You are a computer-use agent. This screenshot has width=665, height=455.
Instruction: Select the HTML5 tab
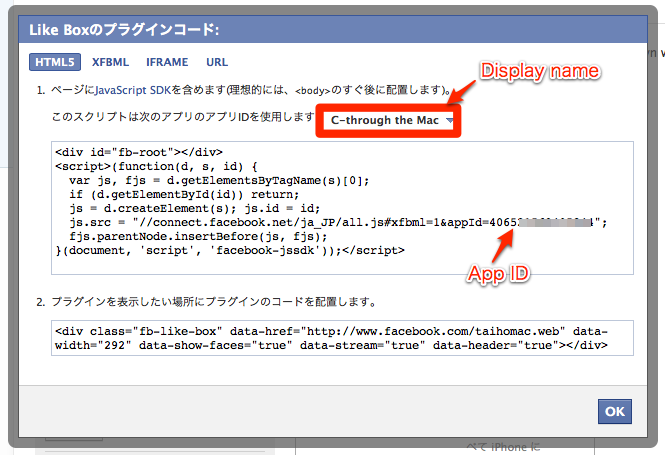[x=55, y=62]
